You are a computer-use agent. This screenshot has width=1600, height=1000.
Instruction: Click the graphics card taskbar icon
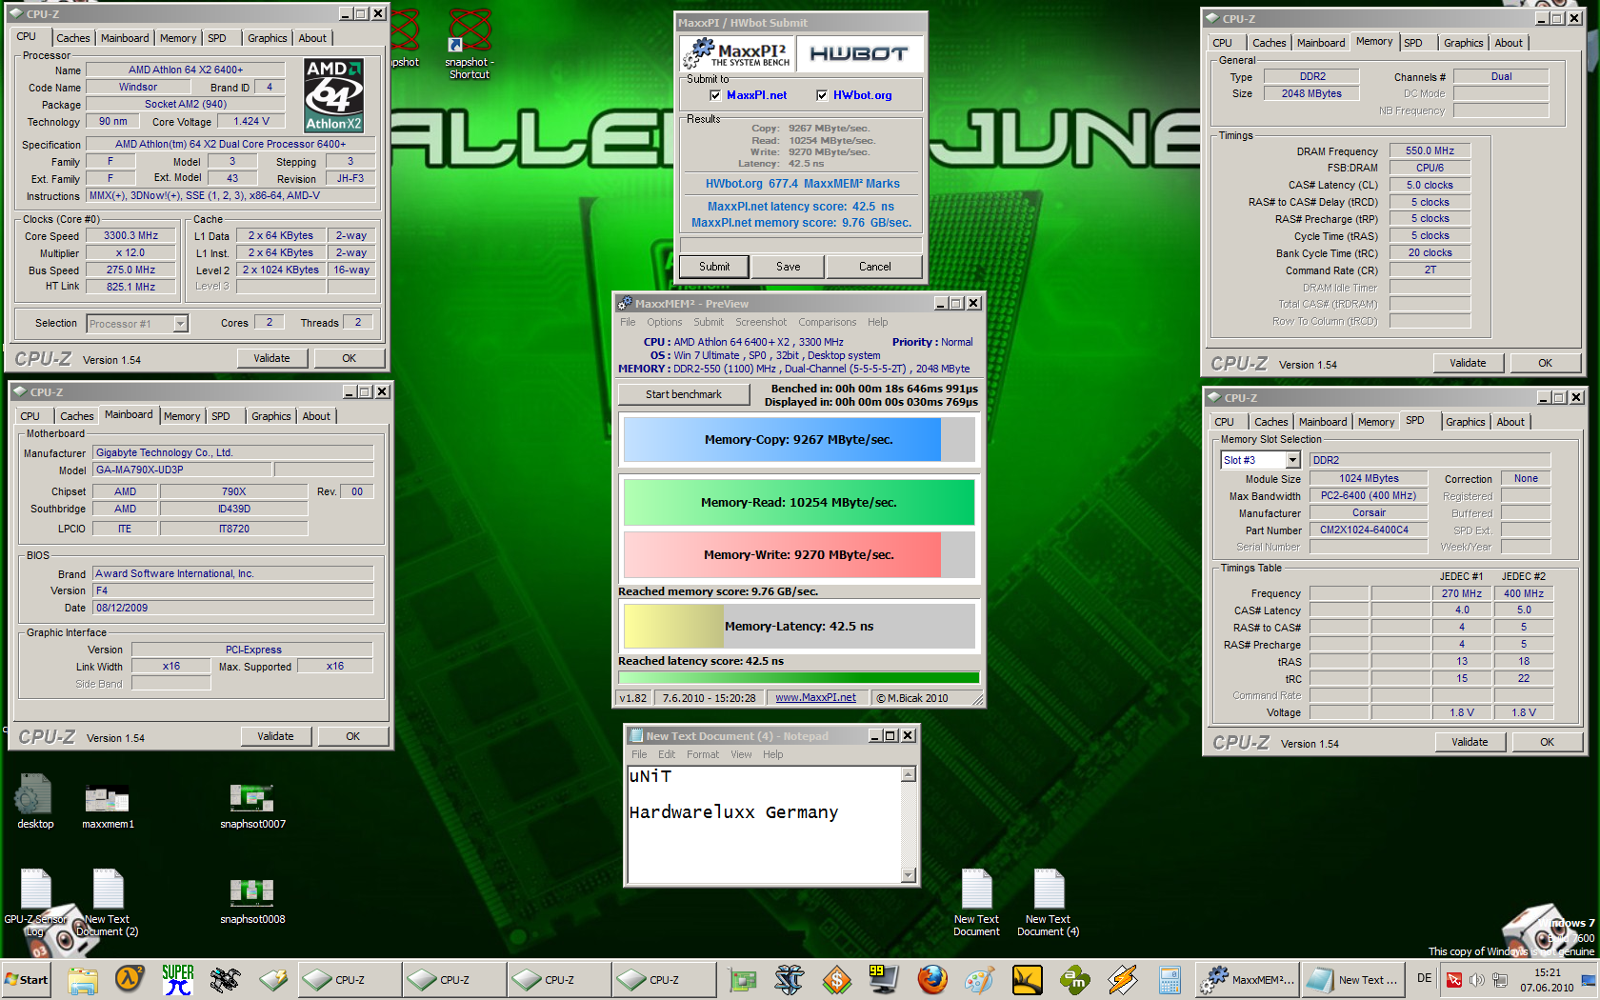742,980
